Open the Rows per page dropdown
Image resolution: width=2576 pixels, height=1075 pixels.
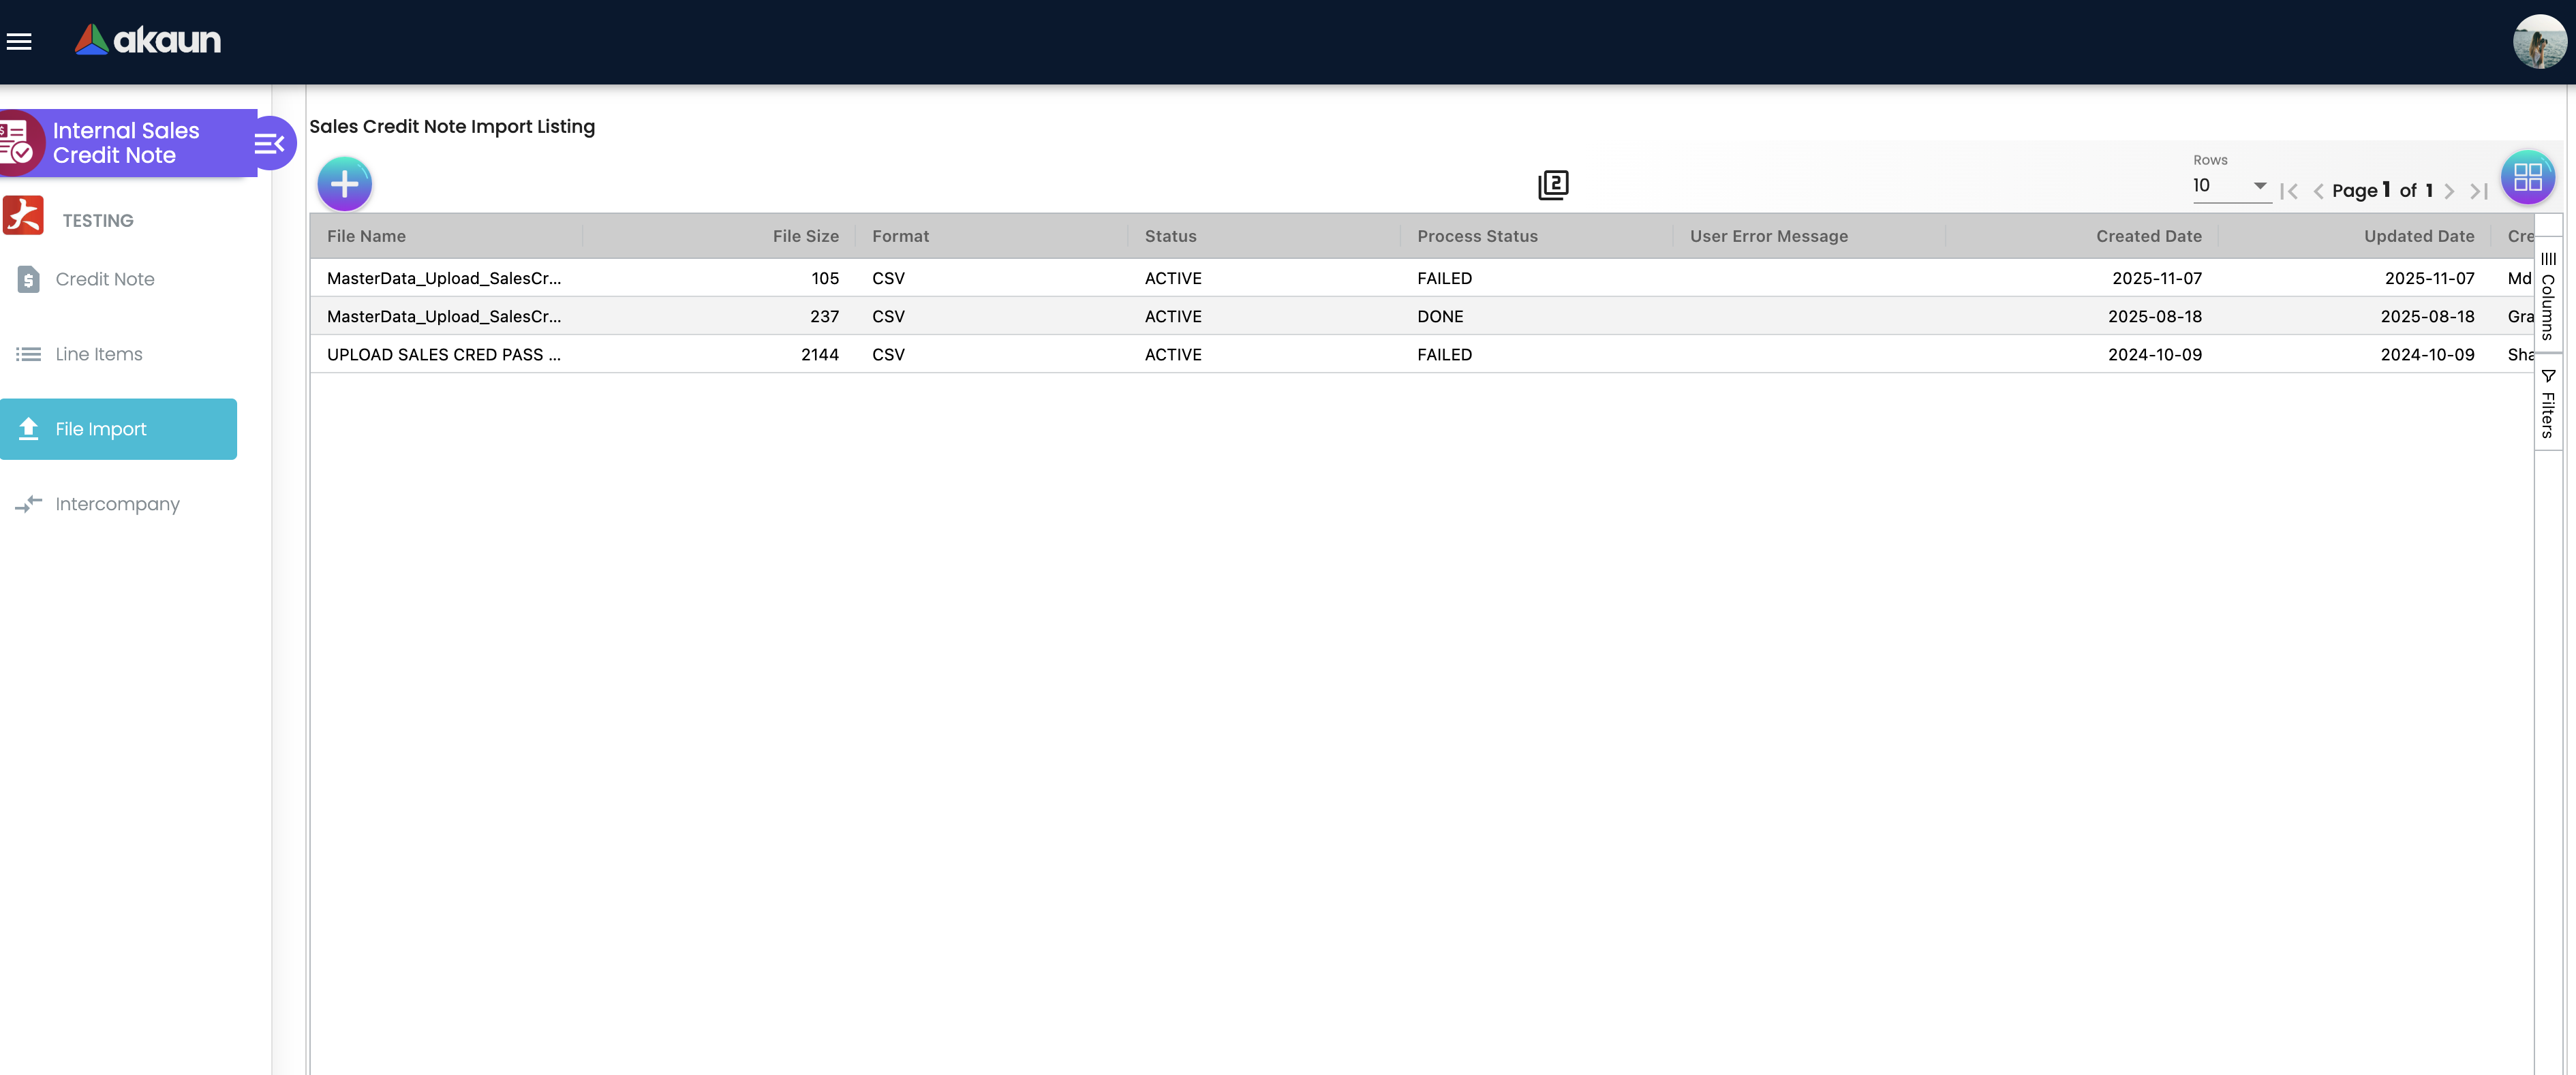point(2231,186)
